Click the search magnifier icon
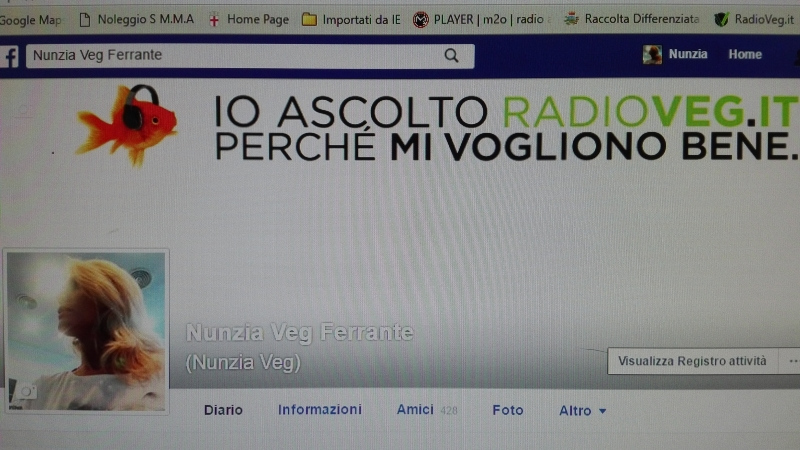 coord(451,56)
